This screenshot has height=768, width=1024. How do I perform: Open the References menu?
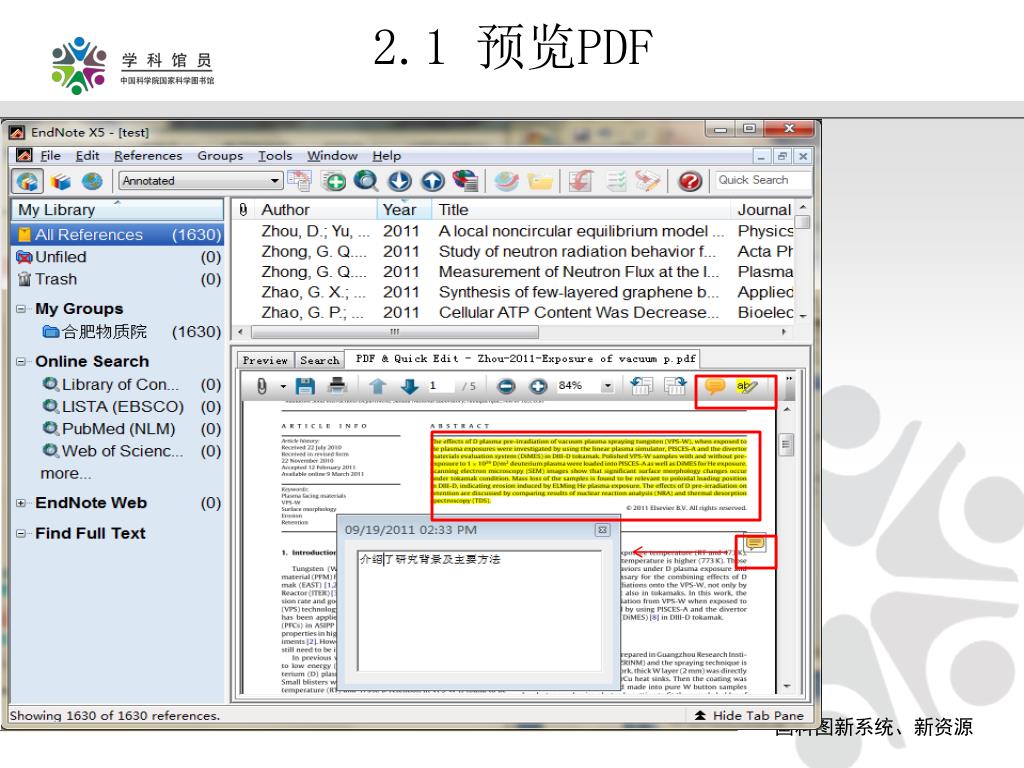148,155
